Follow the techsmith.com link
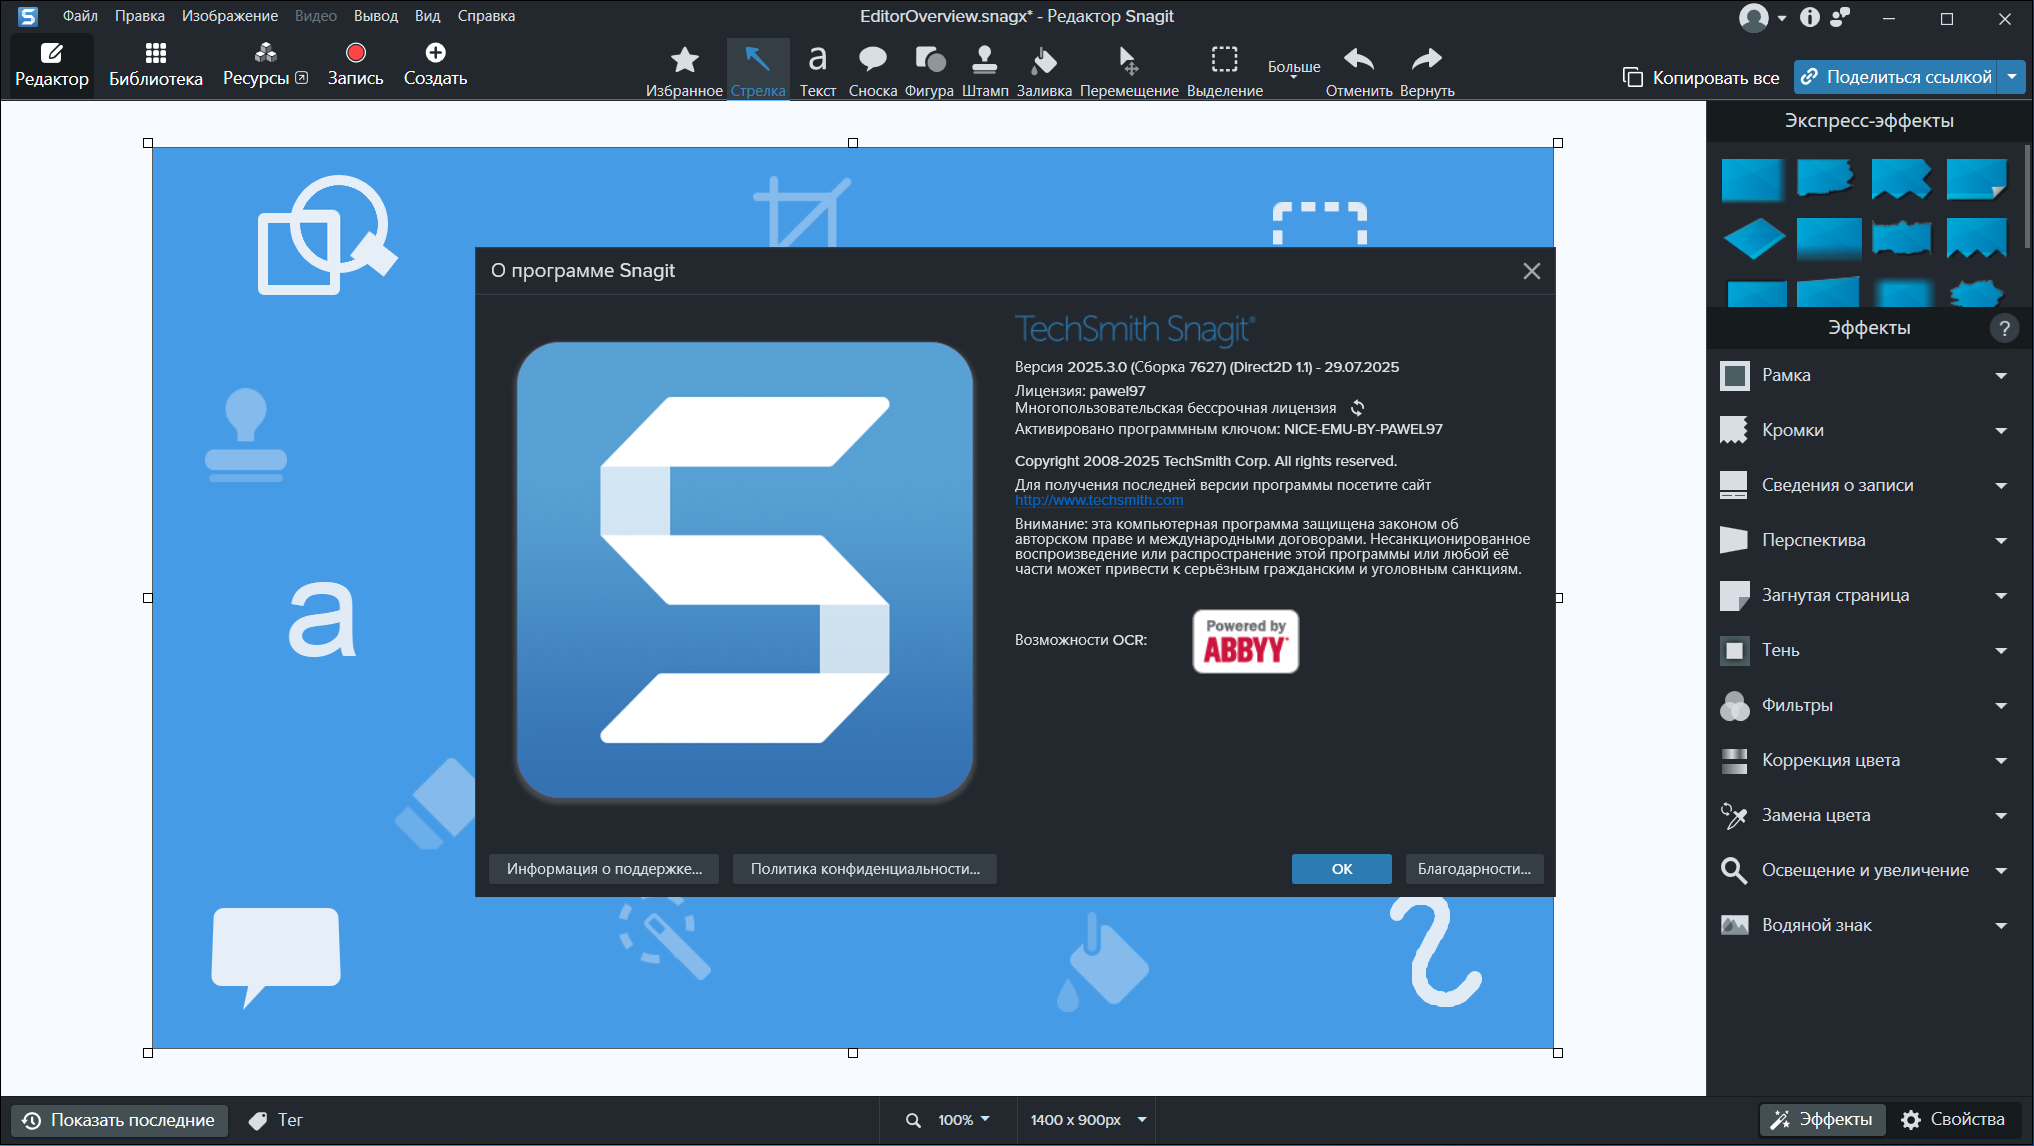 tap(1099, 500)
